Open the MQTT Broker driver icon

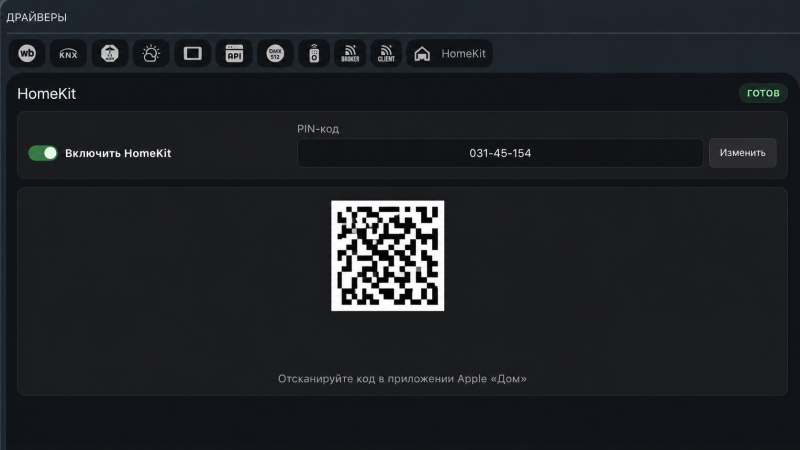tap(350, 53)
